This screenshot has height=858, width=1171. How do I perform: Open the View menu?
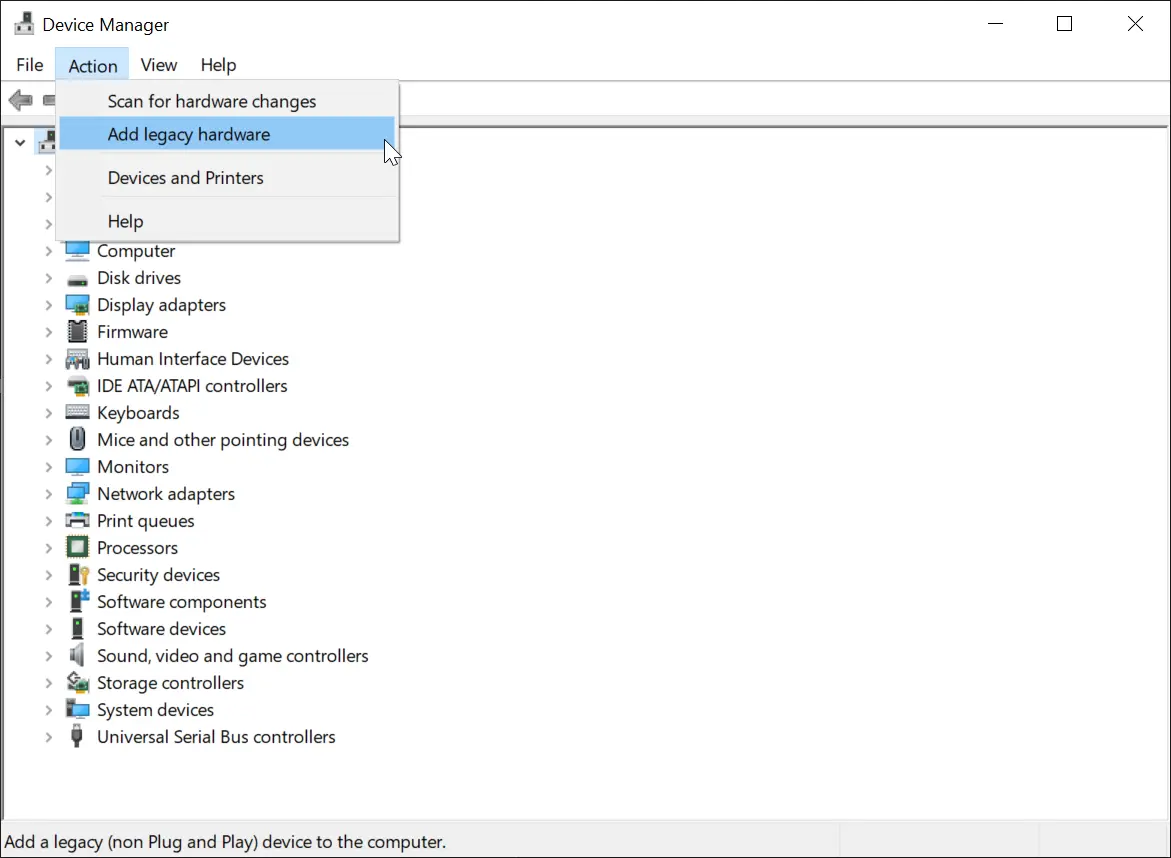click(x=159, y=65)
